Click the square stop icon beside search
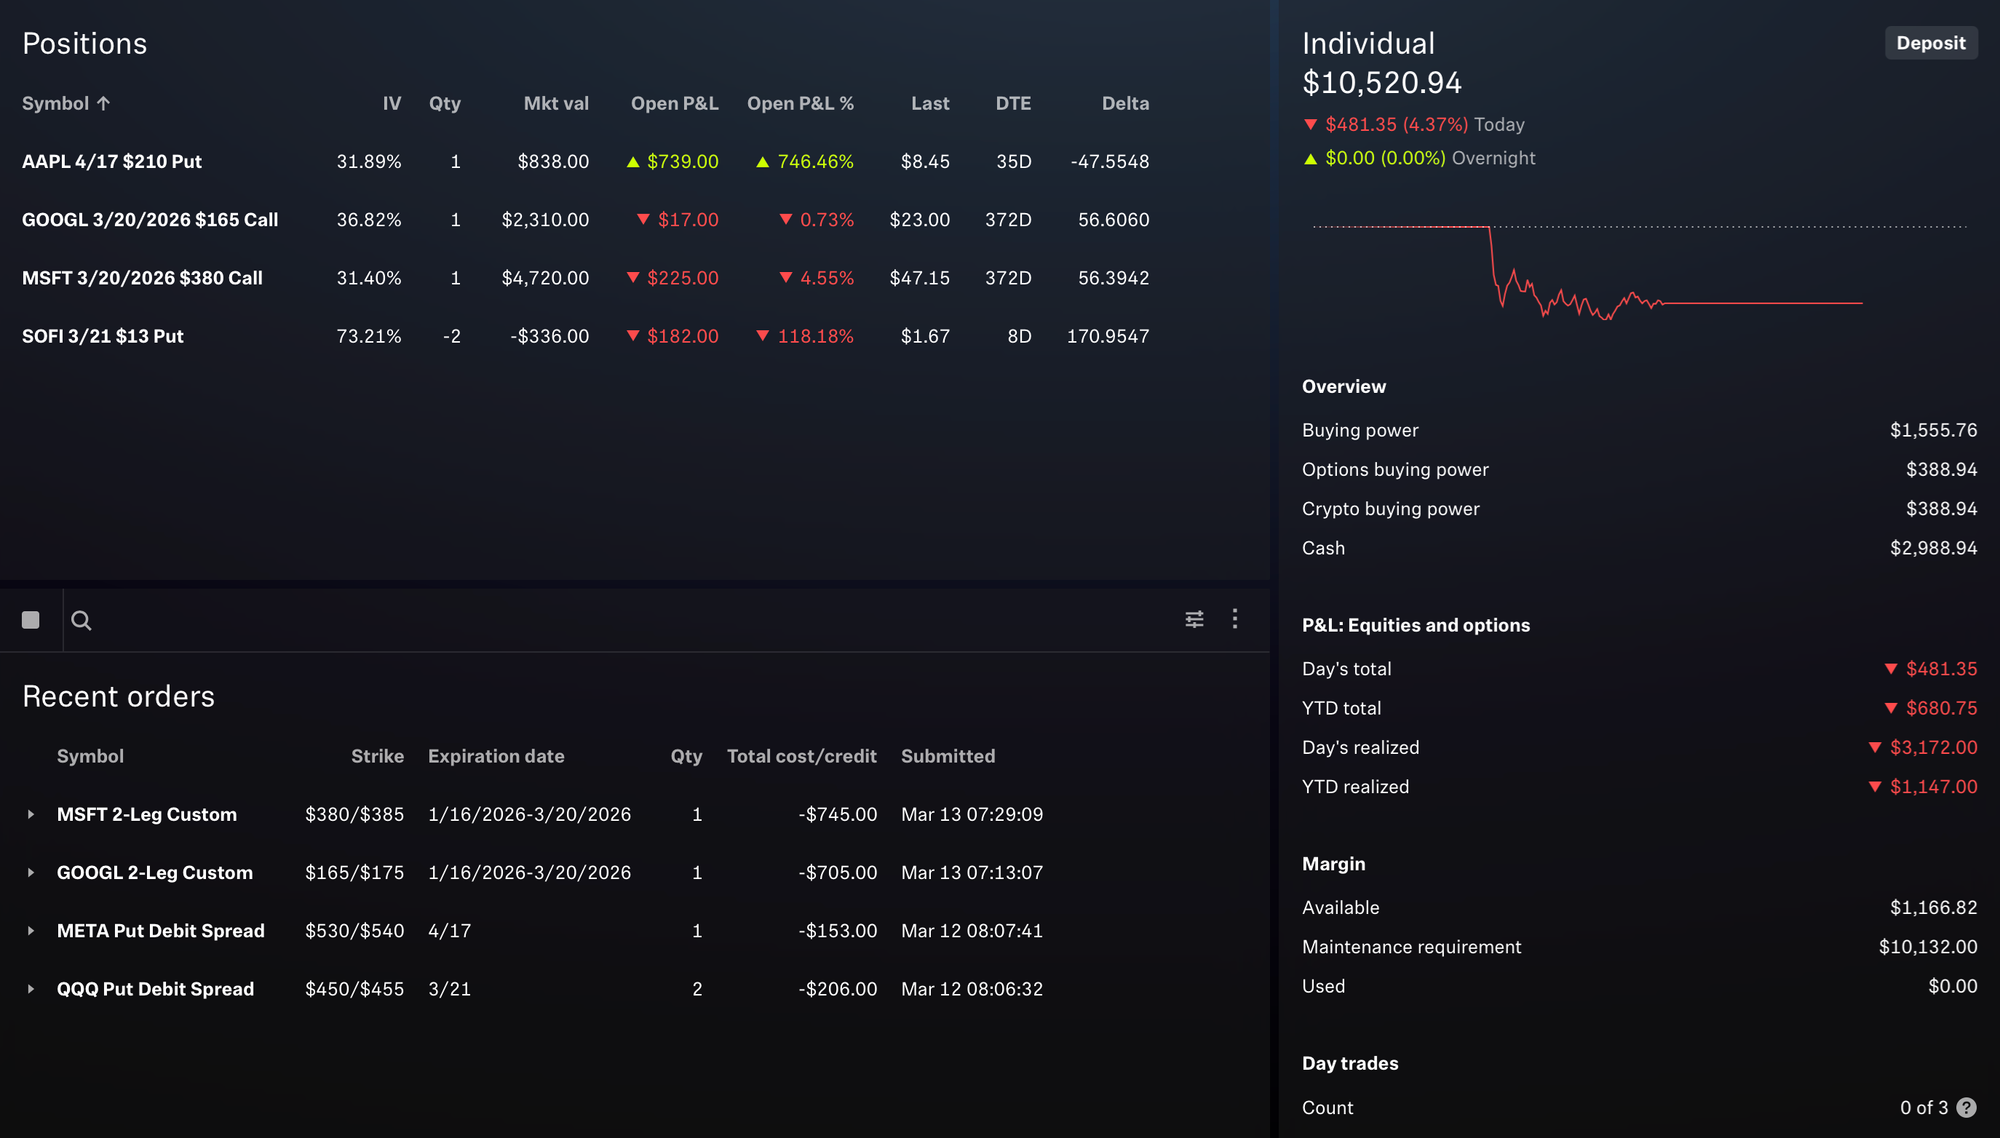Screen dimensions: 2000x1138 pos(31,620)
